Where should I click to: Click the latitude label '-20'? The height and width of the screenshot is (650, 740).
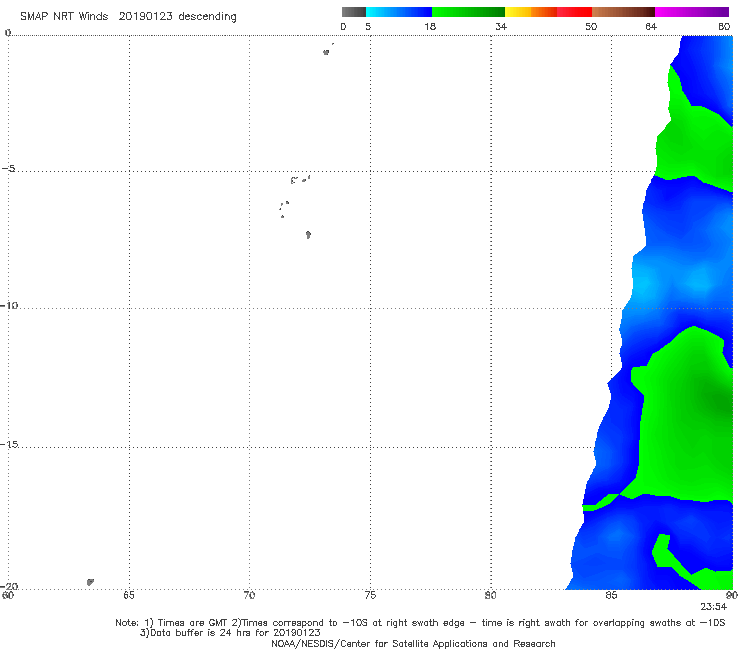coord(9,586)
